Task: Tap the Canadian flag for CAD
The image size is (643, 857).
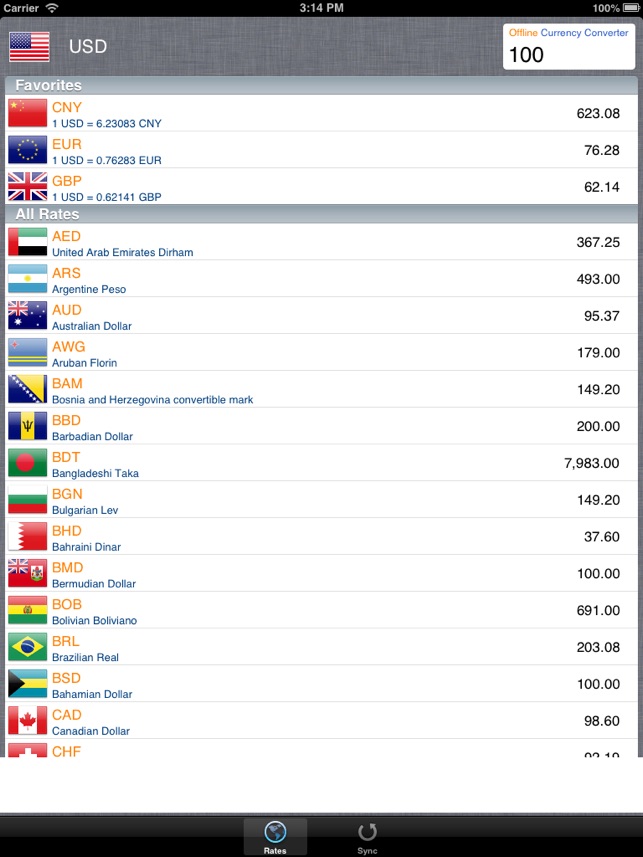Action: coord(27,721)
